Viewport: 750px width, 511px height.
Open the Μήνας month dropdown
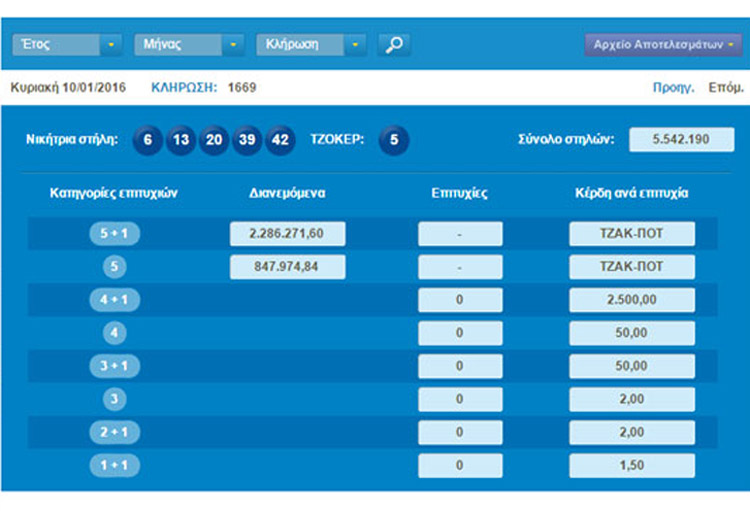[189, 44]
